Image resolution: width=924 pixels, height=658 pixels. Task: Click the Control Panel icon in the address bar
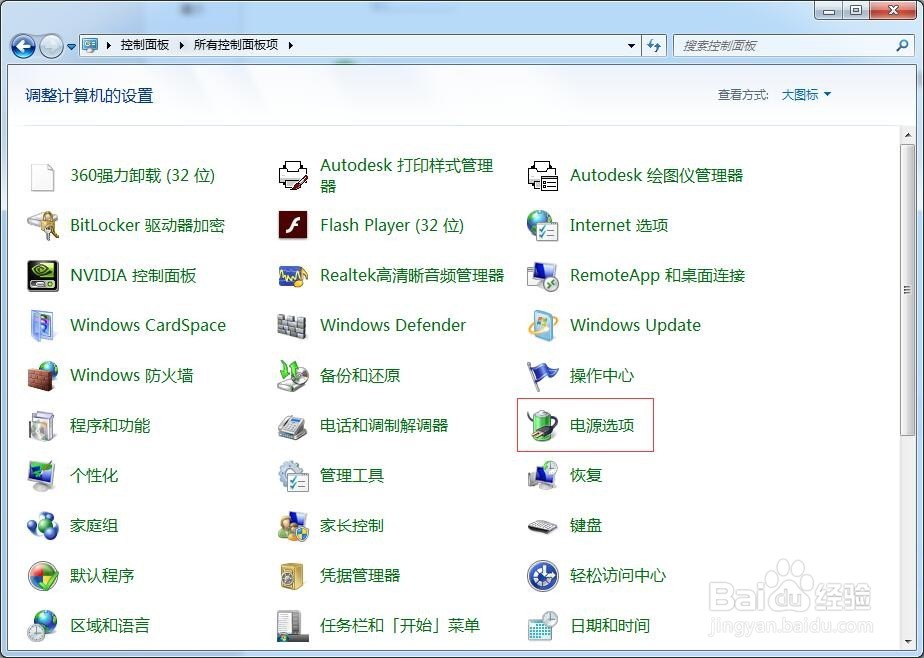coord(90,45)
